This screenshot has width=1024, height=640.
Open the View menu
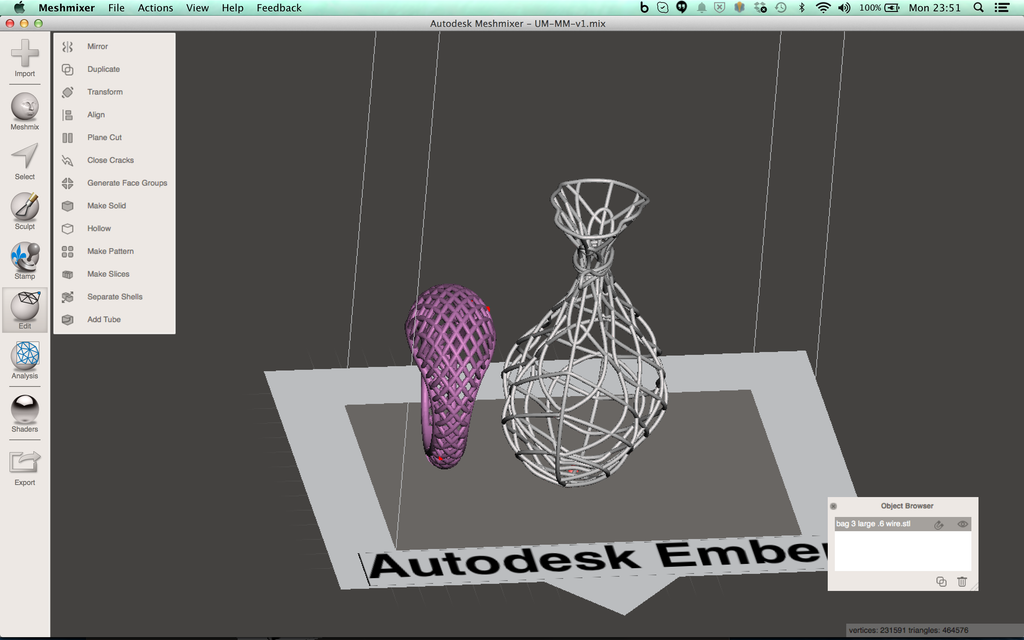coord(197,8)
